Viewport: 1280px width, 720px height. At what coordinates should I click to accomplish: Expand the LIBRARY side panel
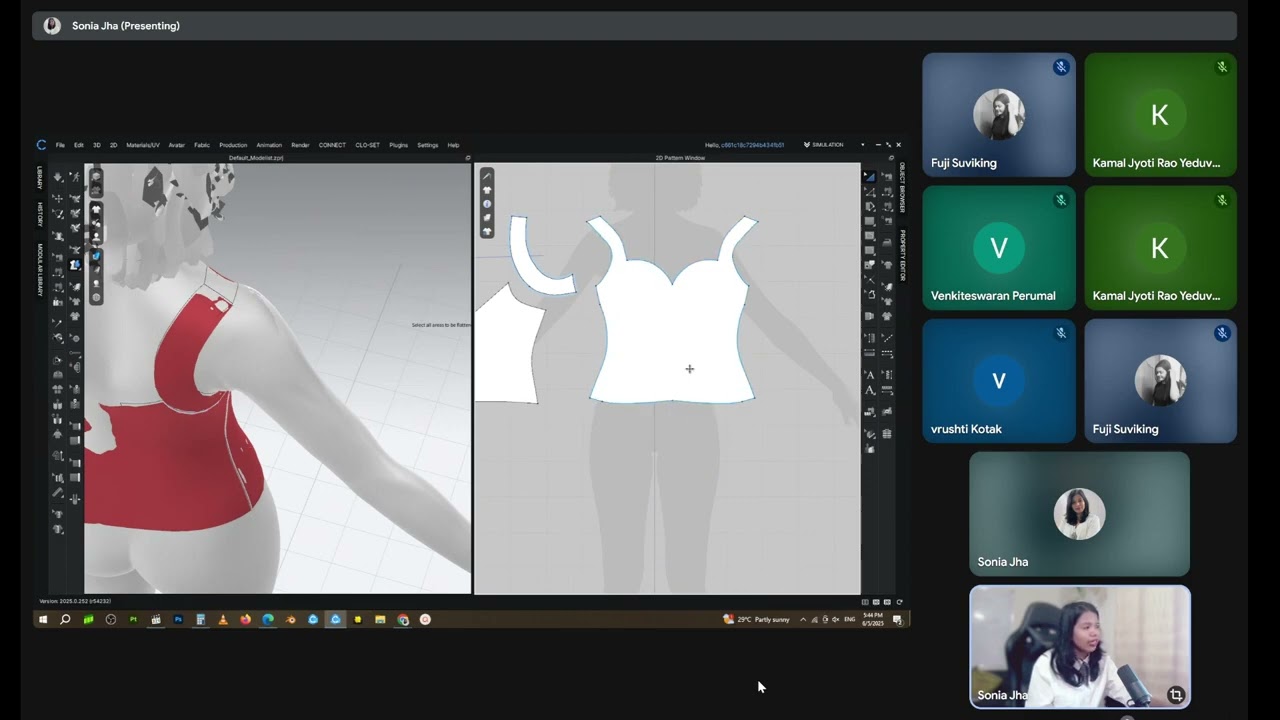[x=40, y=177]
